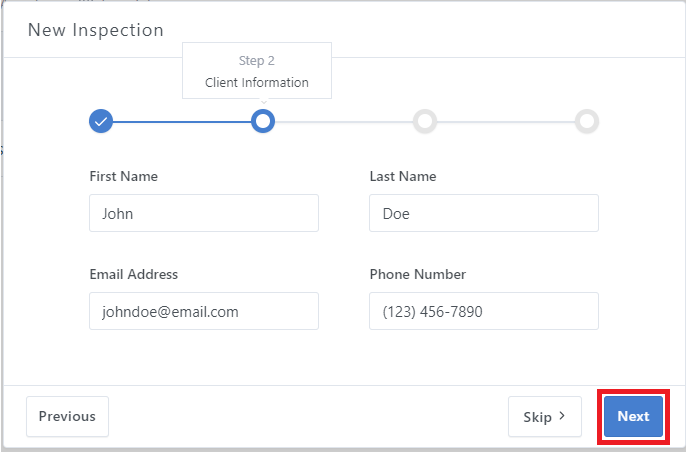Screen dimensions: 686x452
Task: Click the First Name field containing John
Action: (203, 213)
